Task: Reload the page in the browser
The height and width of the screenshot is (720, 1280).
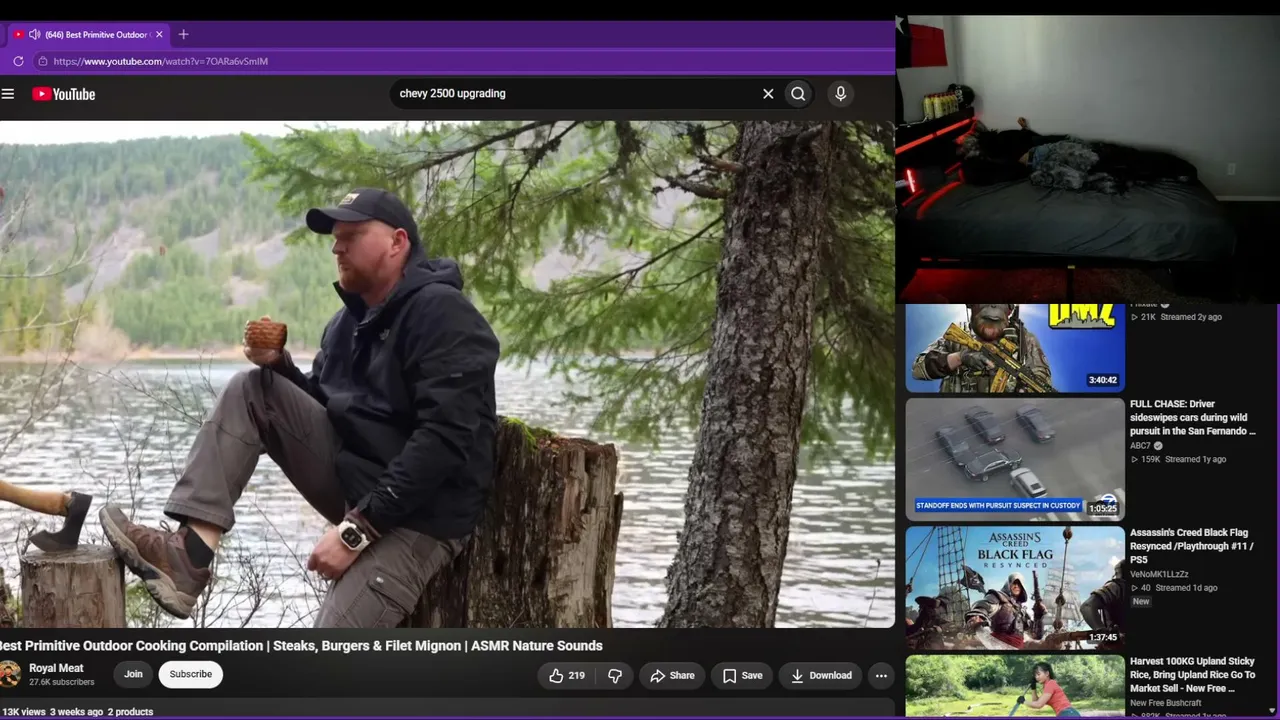Action: 18,61
